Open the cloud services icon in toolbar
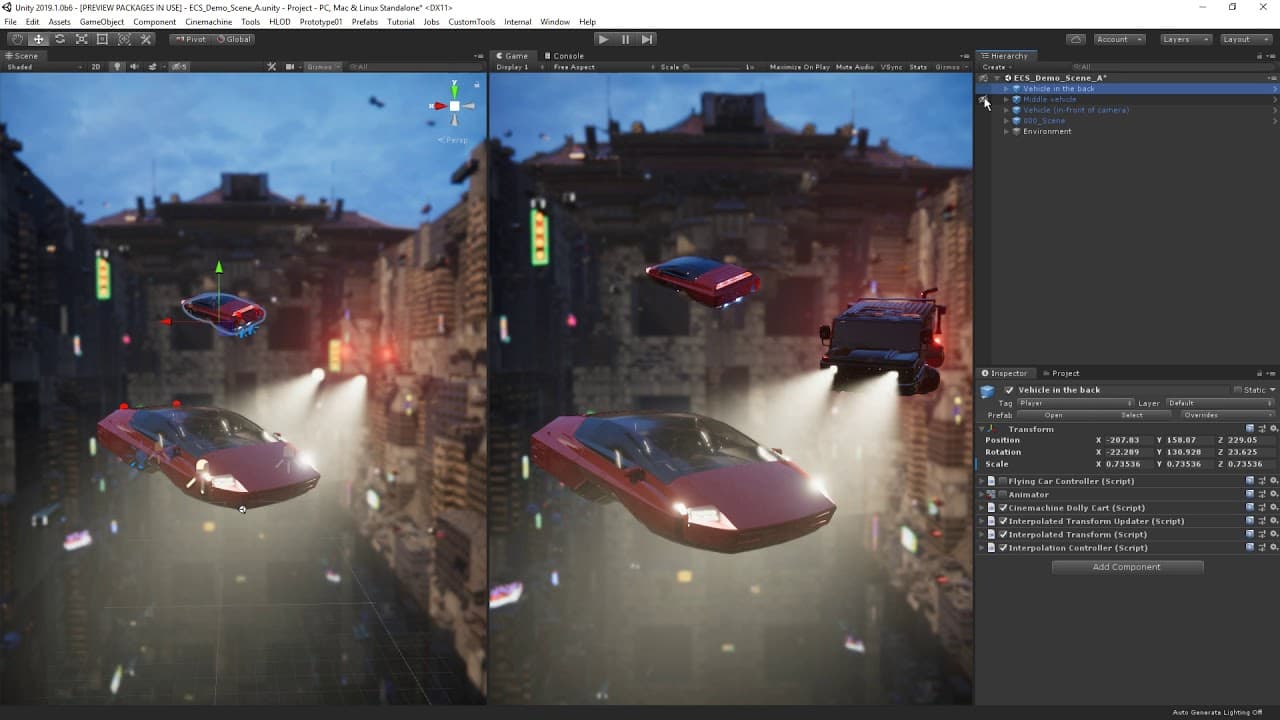 (1076, 39)
